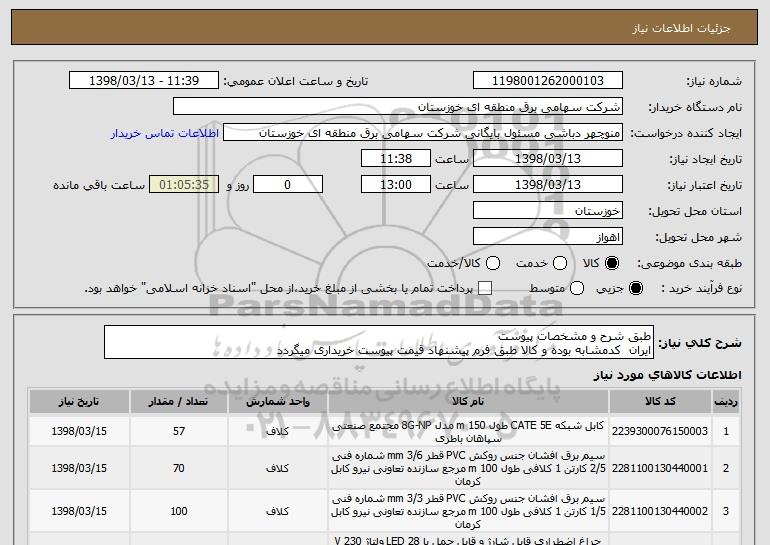Click the delivery province field خوزستان
This screenshot has width=770, height=545.
click(548, 211)
